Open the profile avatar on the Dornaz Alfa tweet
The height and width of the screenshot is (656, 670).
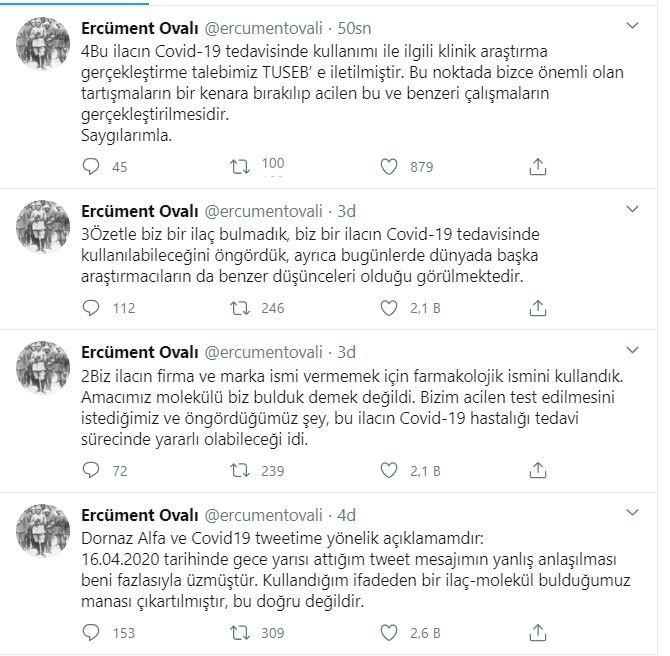[x=43, y=530]
